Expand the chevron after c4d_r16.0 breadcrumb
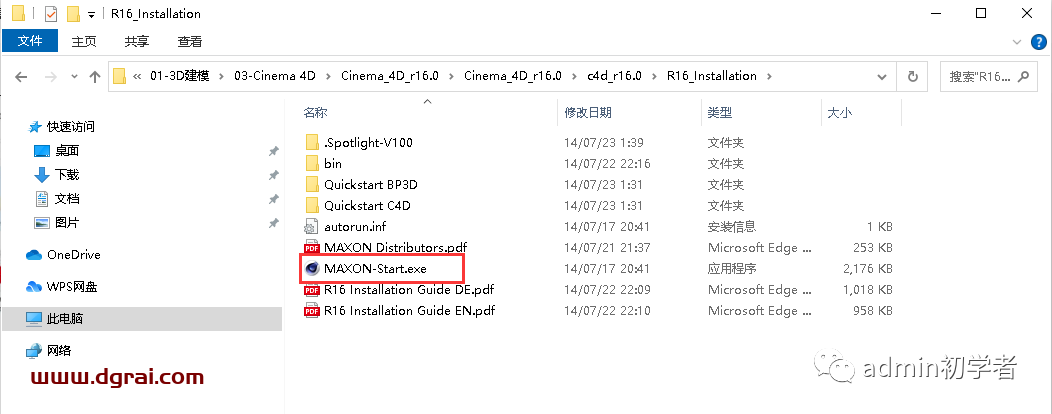This screenshot has height=414, width=1052. pyautogui.click(x=654, y=76)
